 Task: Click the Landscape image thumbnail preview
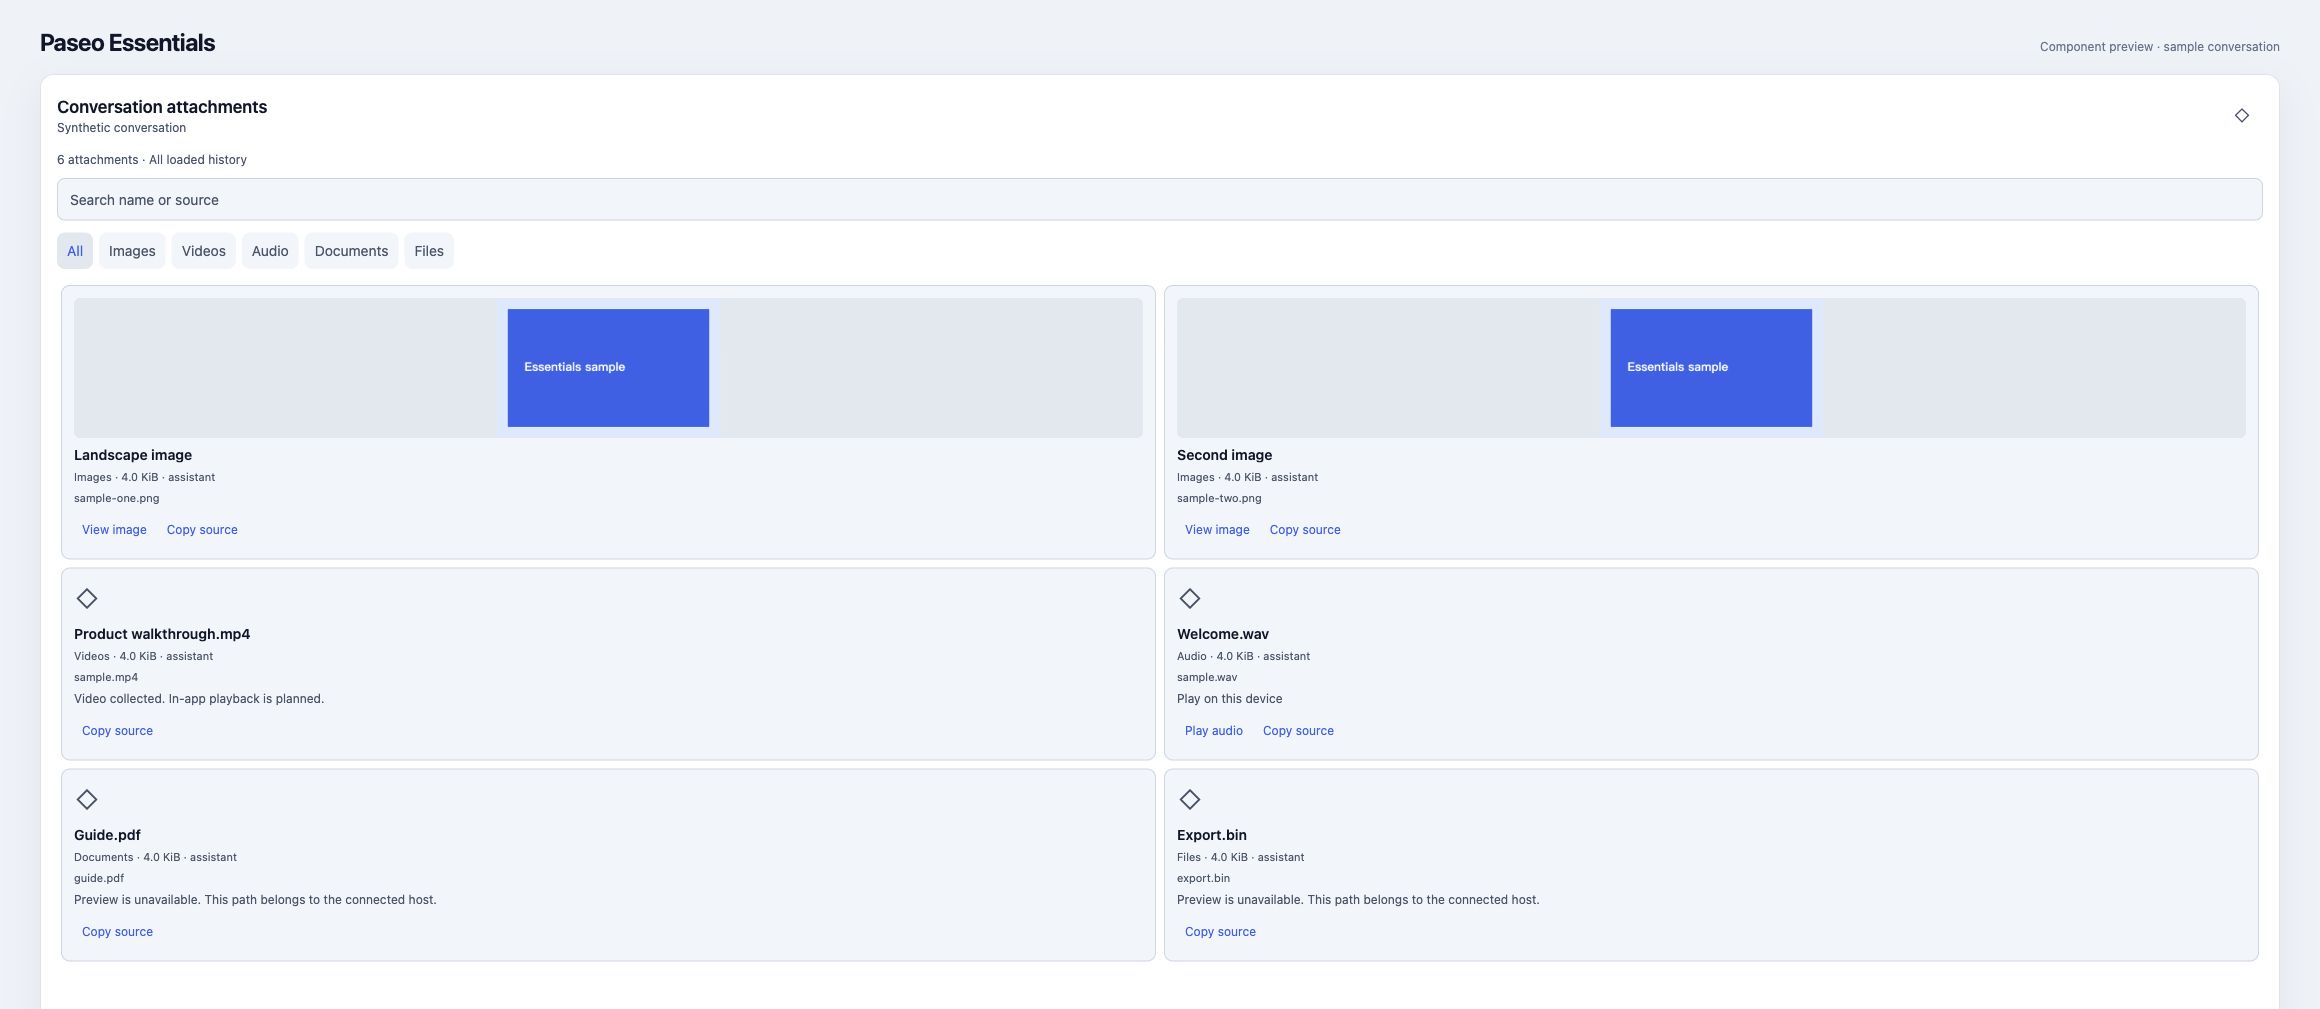(x=608, y=368)
